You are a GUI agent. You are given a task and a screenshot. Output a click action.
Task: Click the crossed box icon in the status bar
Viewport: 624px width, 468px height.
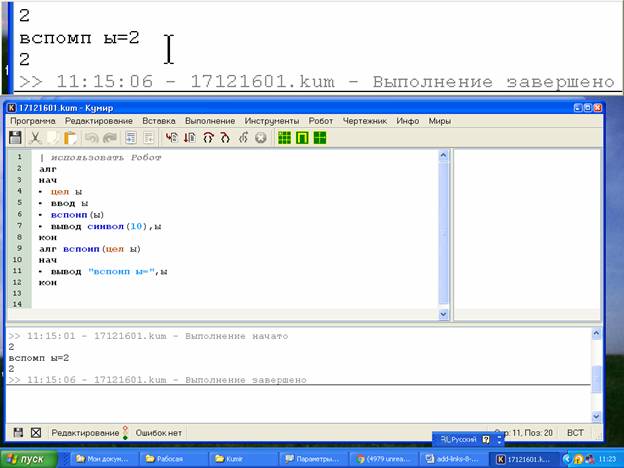(36, 433)
